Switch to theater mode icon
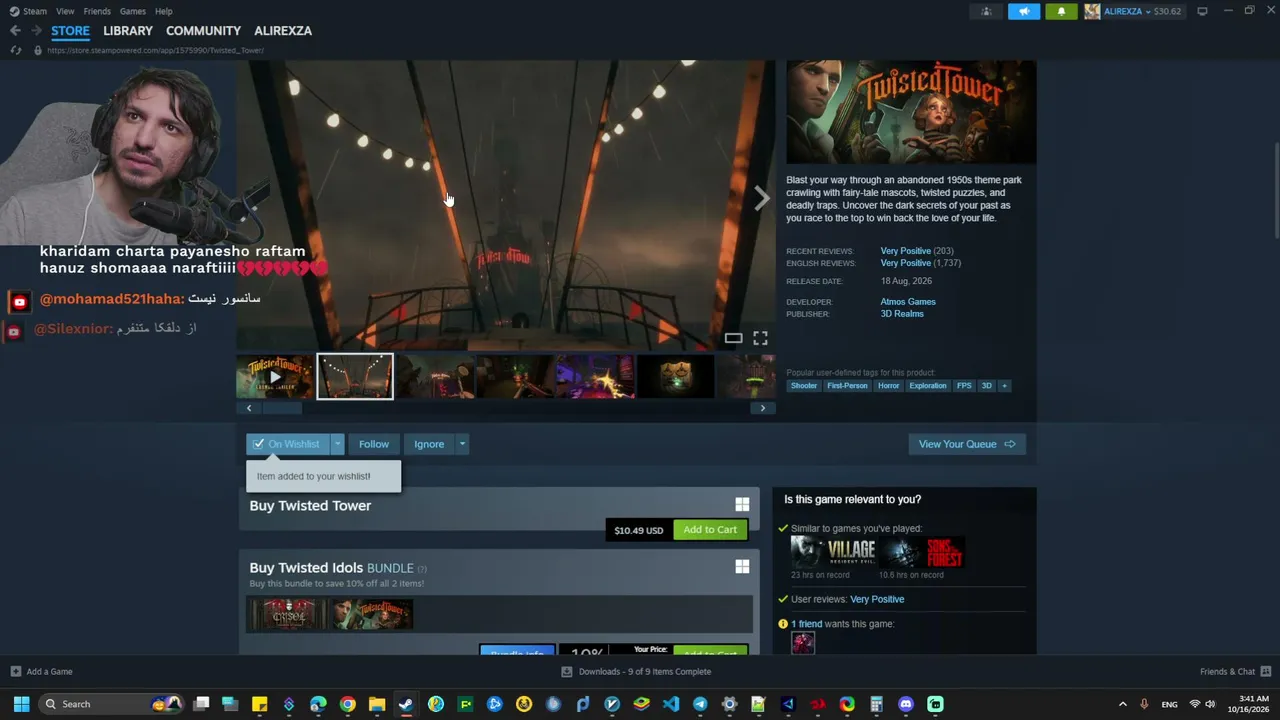Viewport: 1280px width, 720px height. pyautogui.click(x=733, y=338)
